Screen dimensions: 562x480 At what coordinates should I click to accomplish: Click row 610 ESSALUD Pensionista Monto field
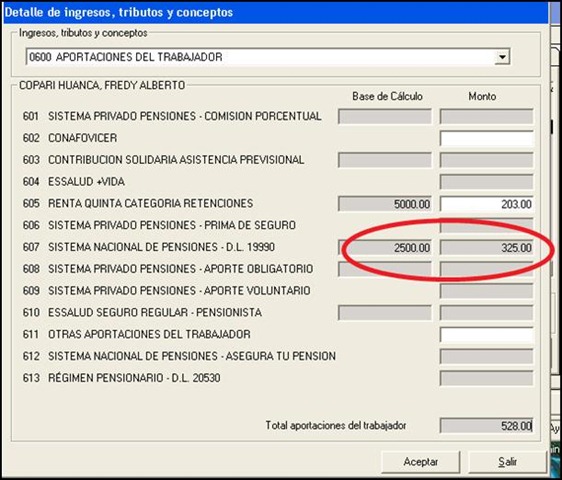click(x=486, y=313)
